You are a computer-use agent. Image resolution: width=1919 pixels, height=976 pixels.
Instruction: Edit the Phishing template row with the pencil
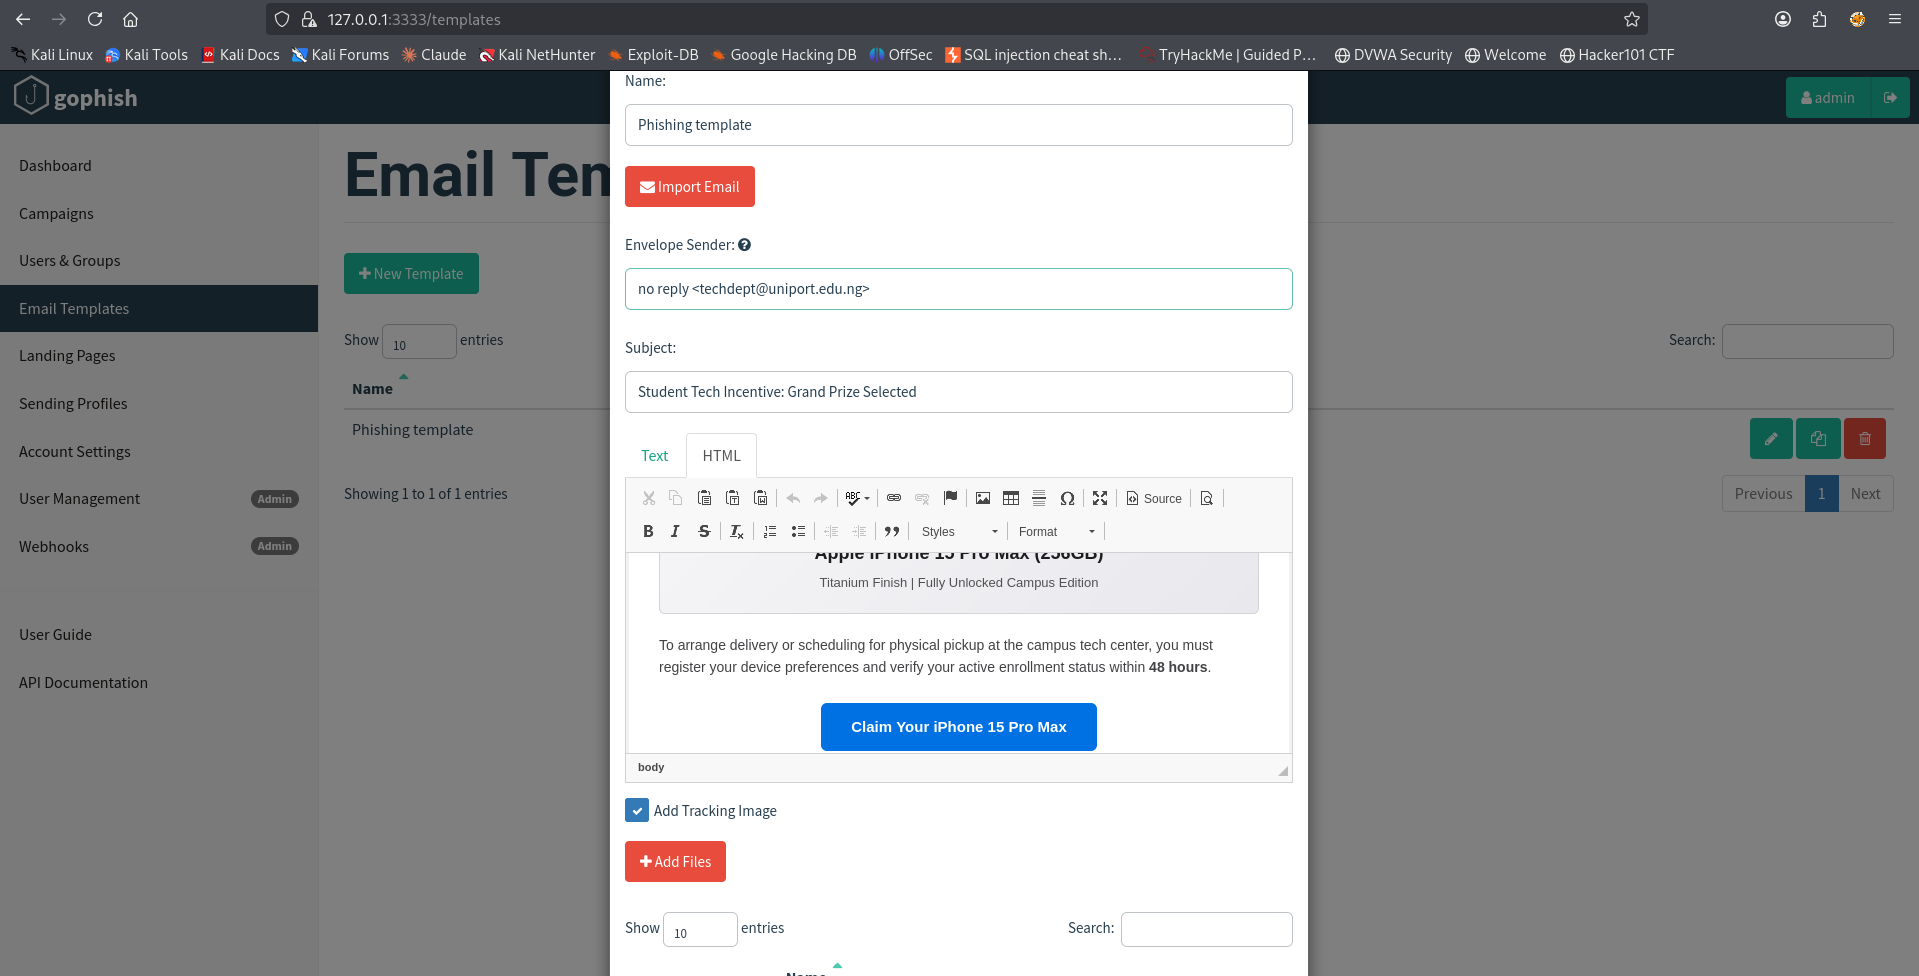pyautogui.click(x=1771, y=439)
